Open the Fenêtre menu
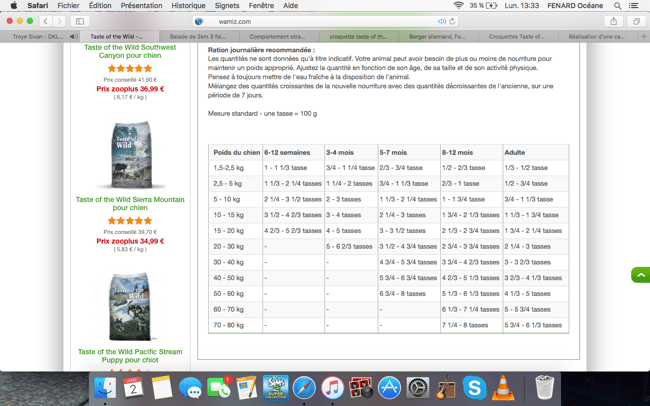650x406 pixels. point(261,5)
